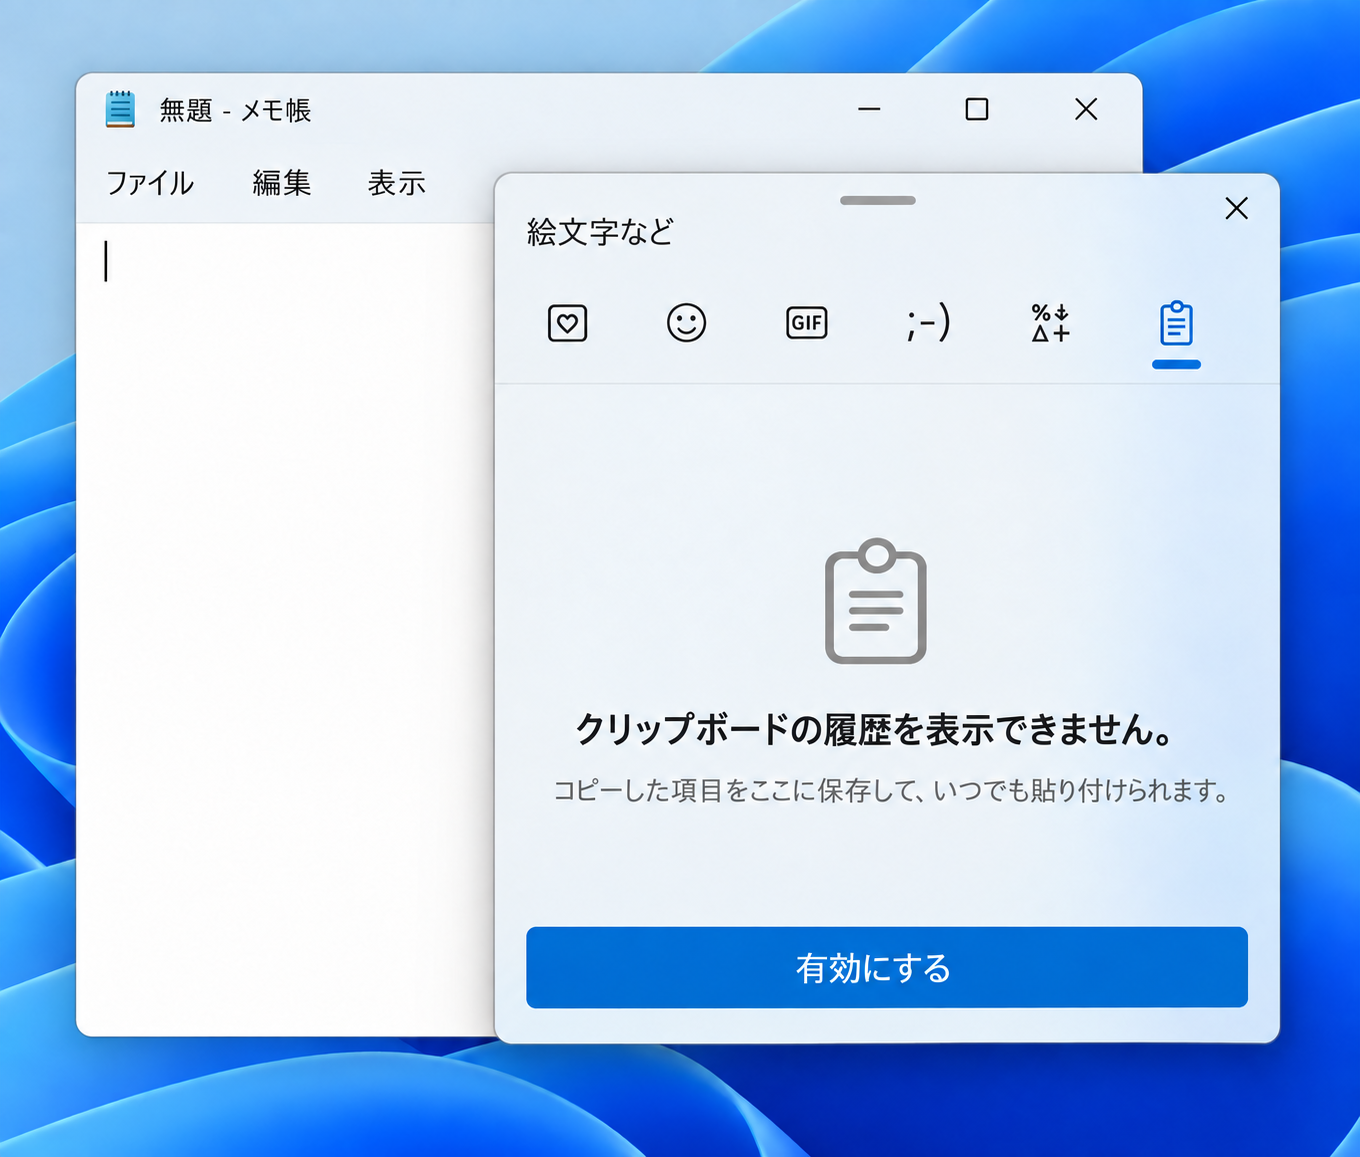Click inside the Notepad text area

[x=285, y=628]
